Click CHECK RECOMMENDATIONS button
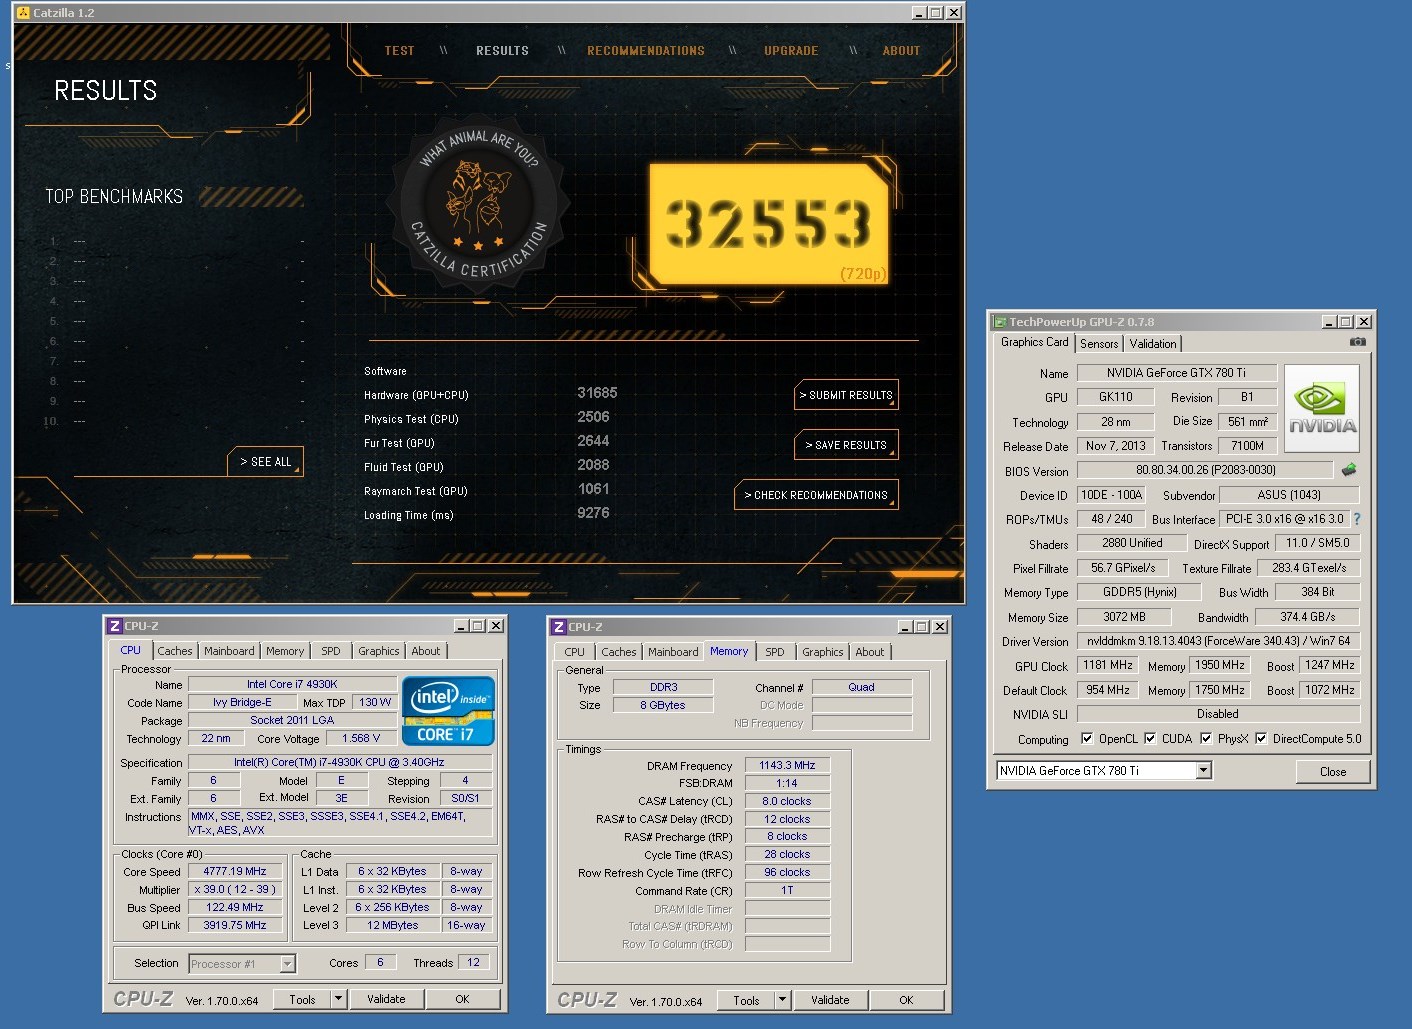This screenshot has height=1029, width=1412. [x=816, y=495]
